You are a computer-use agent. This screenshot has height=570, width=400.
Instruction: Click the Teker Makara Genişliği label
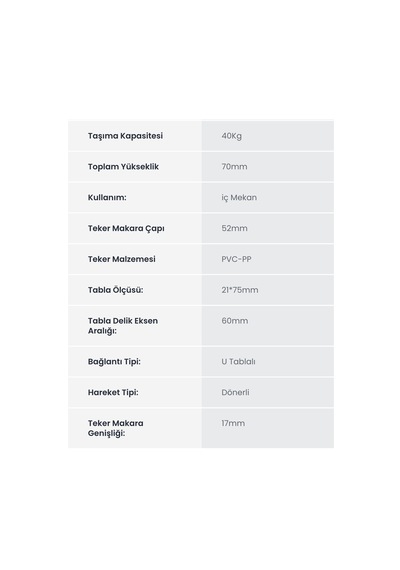115,428
